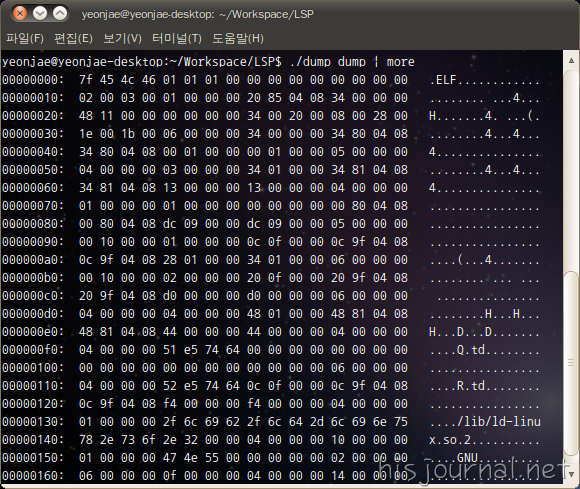Click the 00000000 offset row
The height and width of the screenshot is (489, 580).
pos(270,80)
